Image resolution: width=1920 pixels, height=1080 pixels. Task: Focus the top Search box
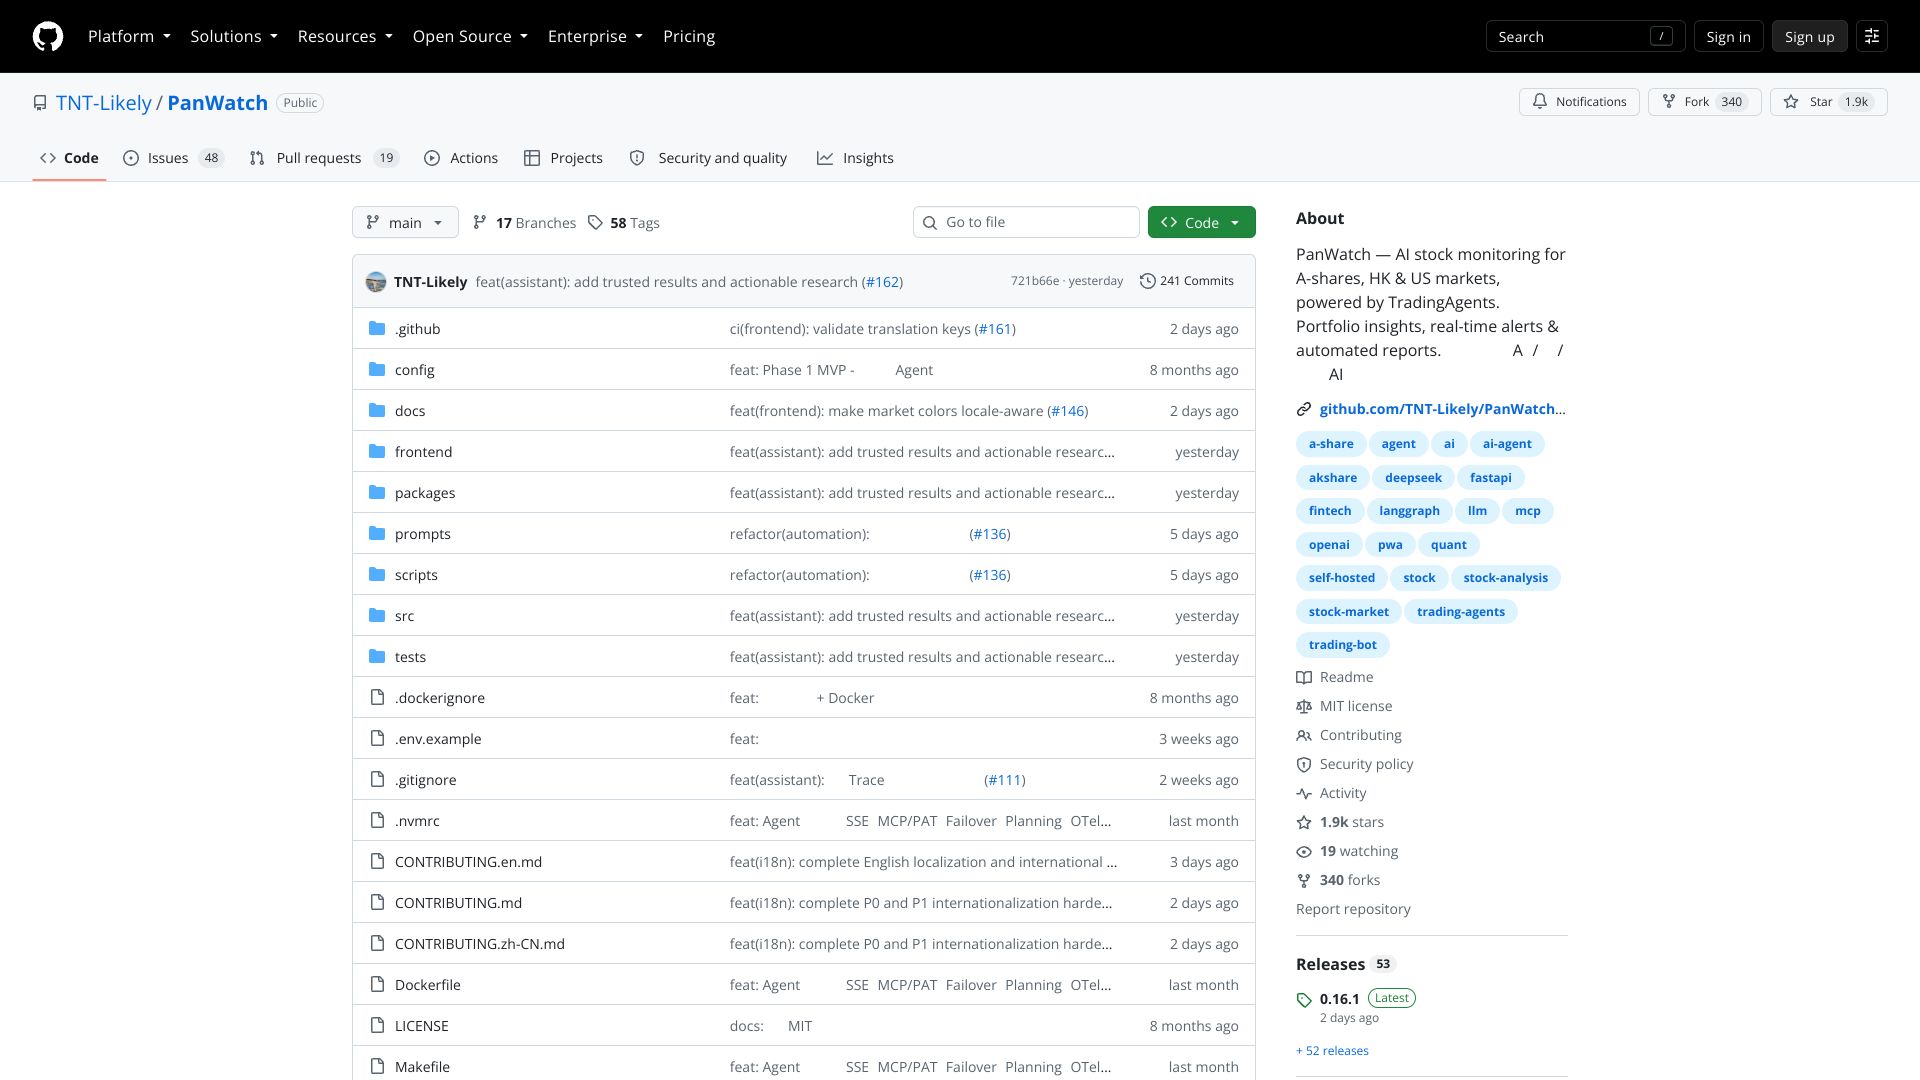(x=1585, y=36)
